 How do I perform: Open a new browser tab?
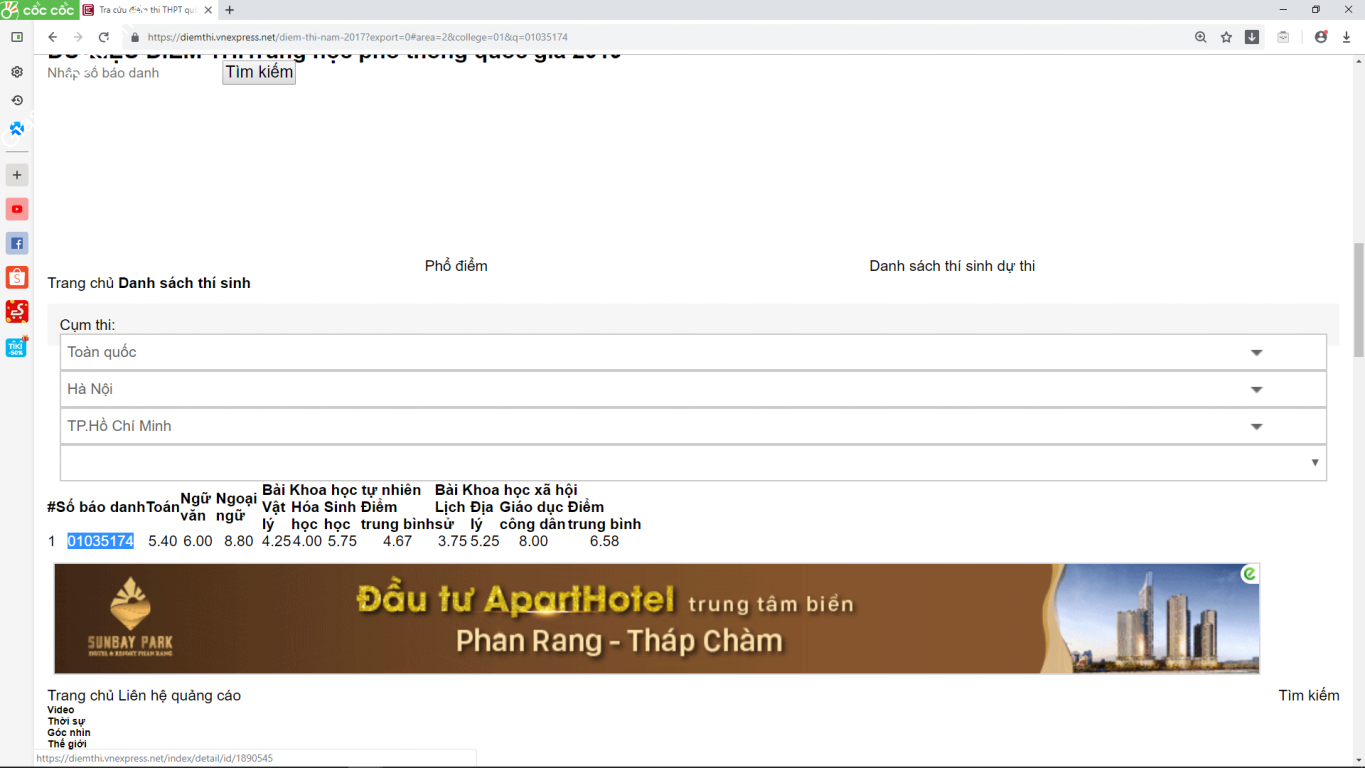click(229, 10)
